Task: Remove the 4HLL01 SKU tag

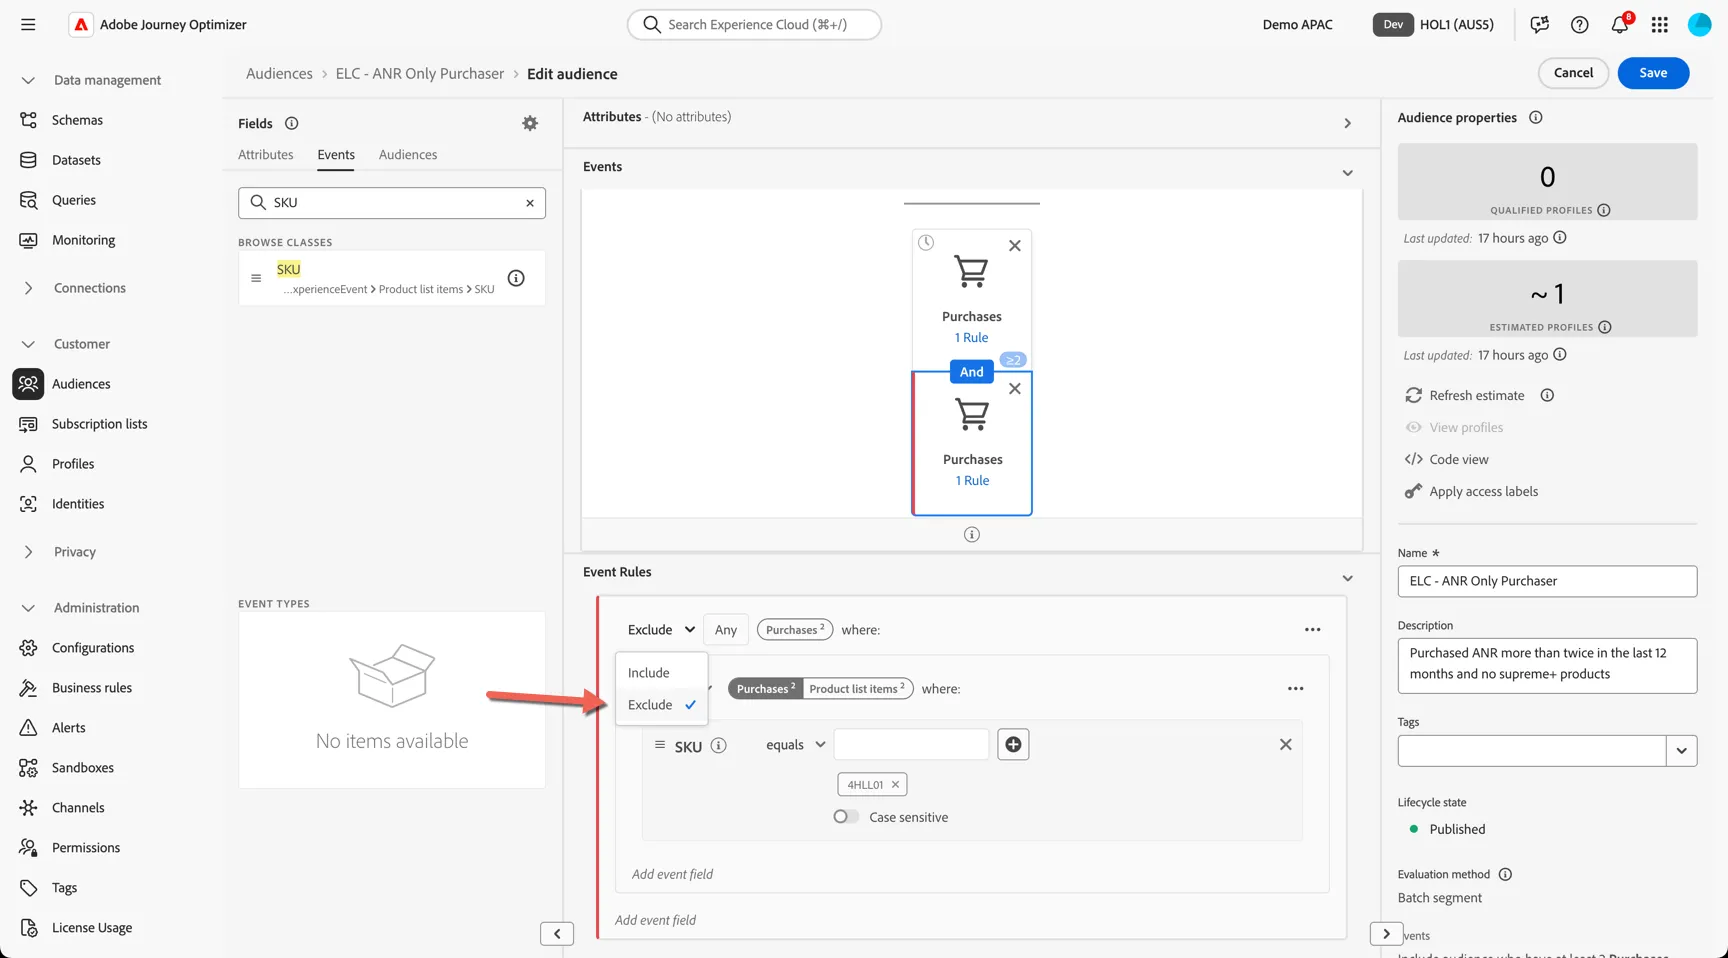Action: pyautogui.click(x=895, y=785)
